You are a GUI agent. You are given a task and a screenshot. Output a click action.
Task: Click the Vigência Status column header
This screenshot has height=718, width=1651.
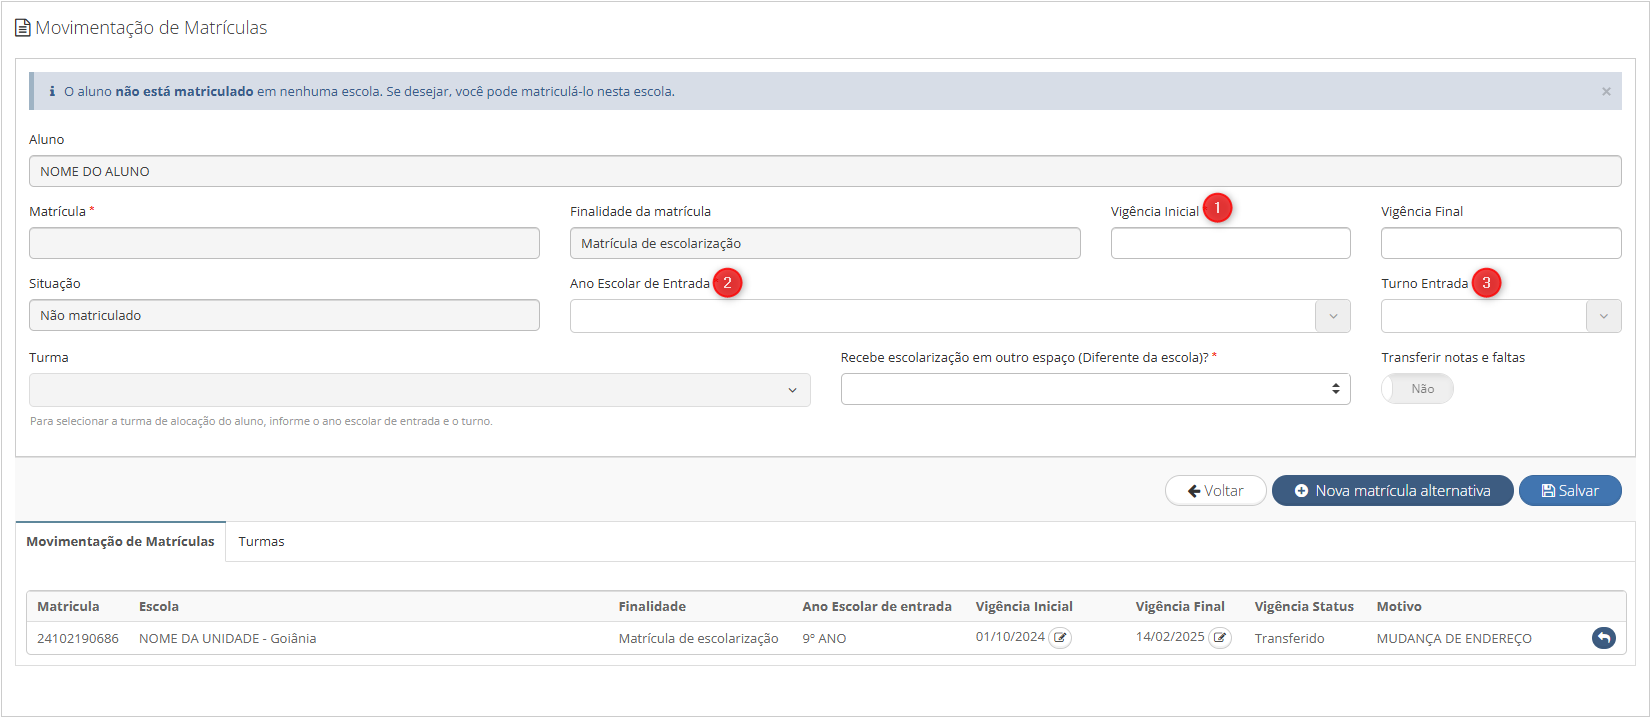1304,606
